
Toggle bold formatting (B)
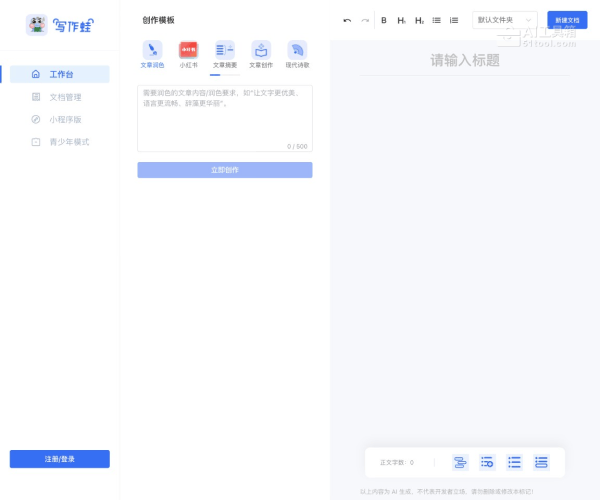coord(384,20)
